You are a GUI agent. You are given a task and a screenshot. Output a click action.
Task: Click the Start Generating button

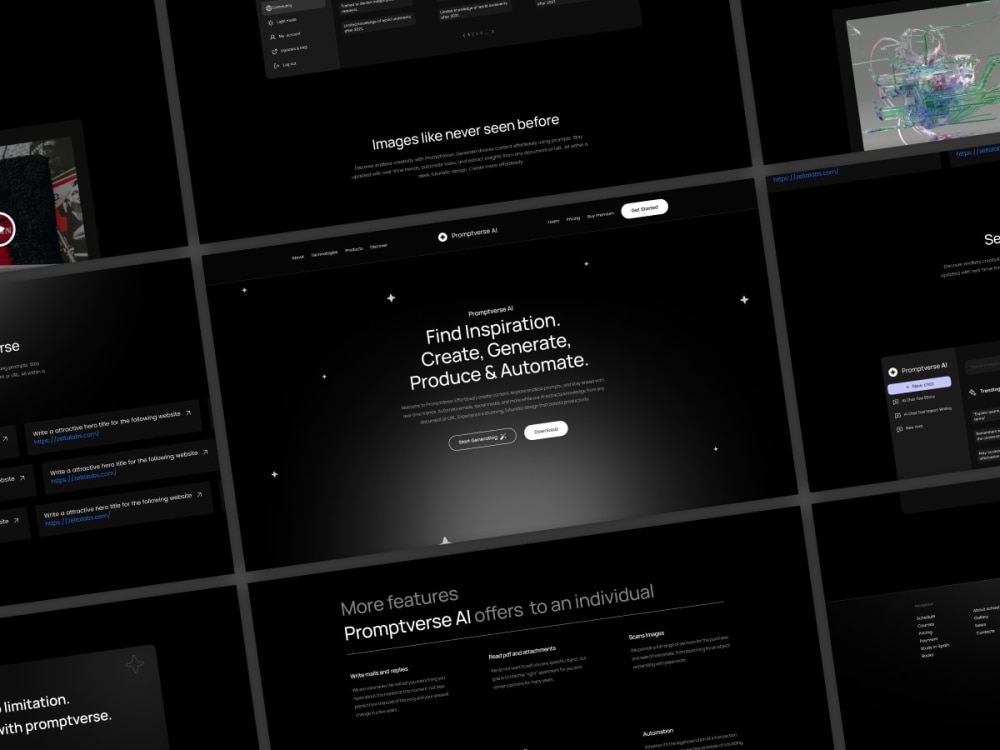coord(482,439)
